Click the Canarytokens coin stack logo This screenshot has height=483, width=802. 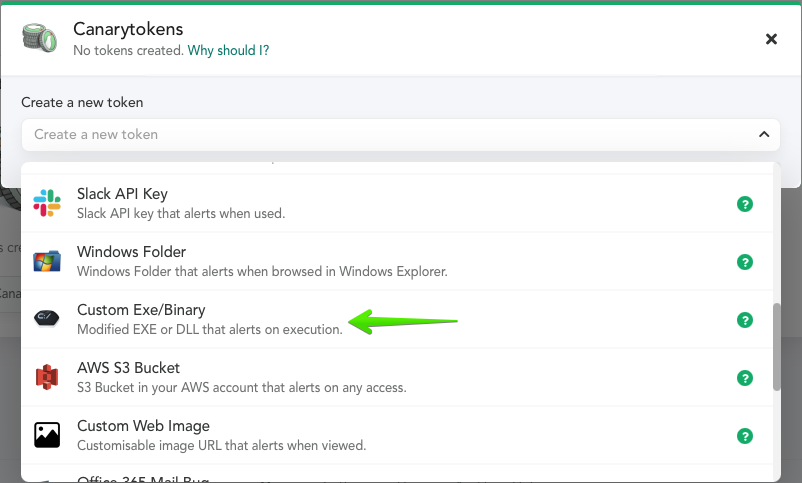(x=39, y=38)
